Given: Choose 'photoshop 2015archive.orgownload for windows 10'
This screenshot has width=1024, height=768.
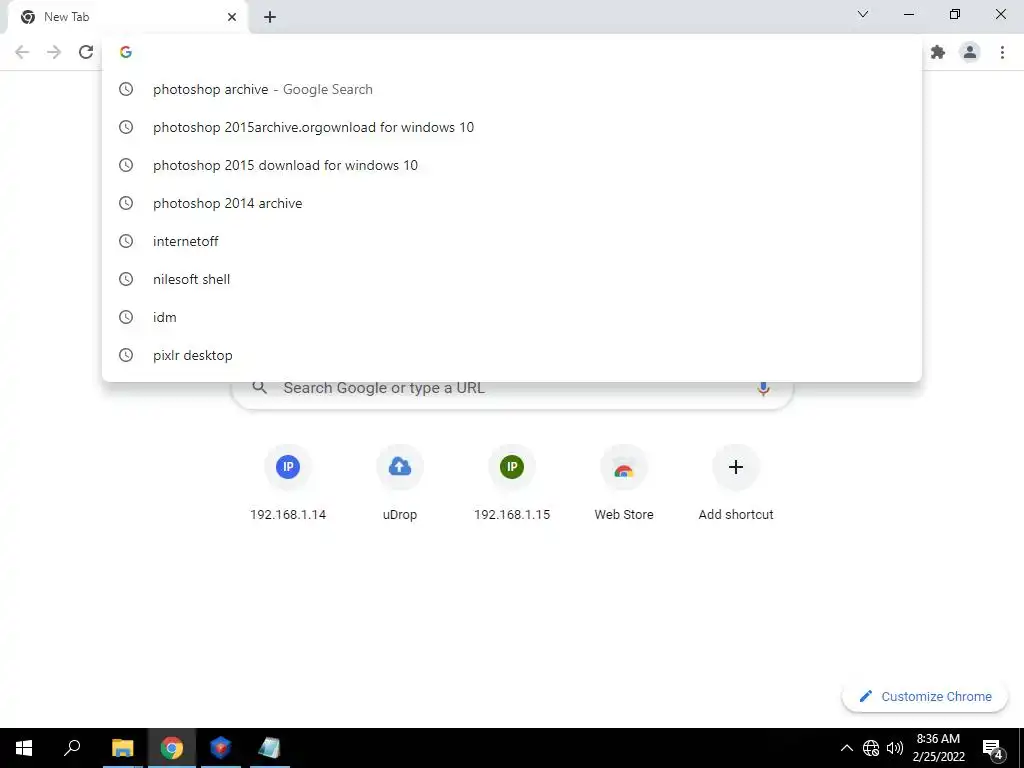Looking at the screenshot, I should 512,127.
